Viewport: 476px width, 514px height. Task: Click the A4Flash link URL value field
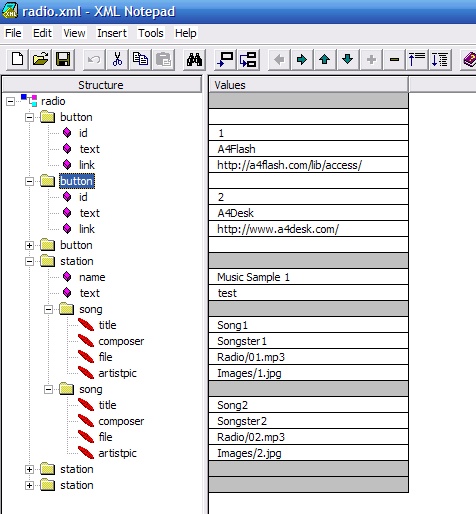(x=308, y=165)
